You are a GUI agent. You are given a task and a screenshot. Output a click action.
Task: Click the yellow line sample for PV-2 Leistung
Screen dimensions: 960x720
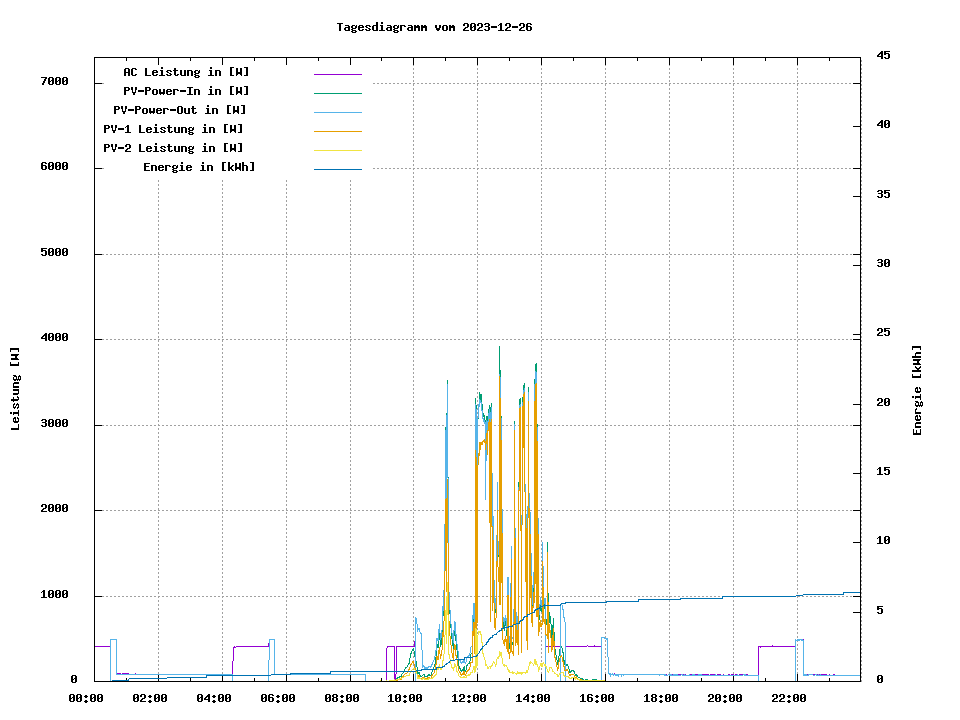[337, 150]
